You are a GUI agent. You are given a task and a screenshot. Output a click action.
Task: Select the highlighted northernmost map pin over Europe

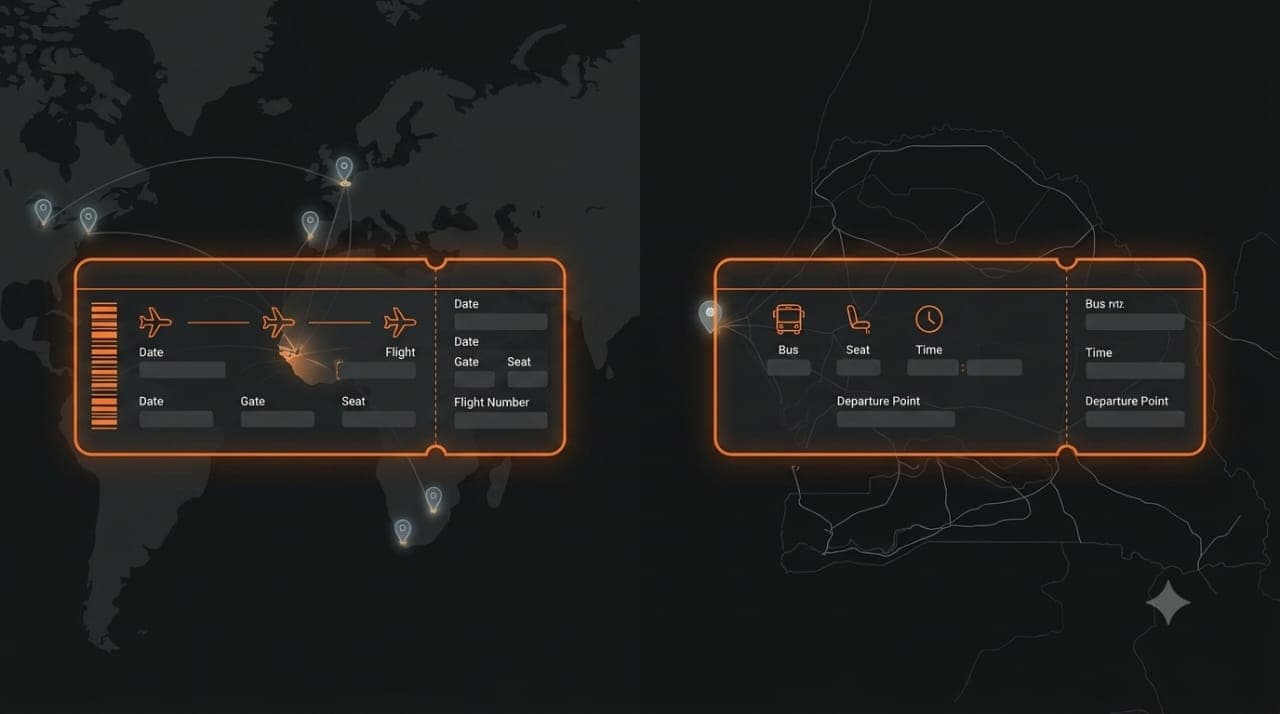(344, 170)
